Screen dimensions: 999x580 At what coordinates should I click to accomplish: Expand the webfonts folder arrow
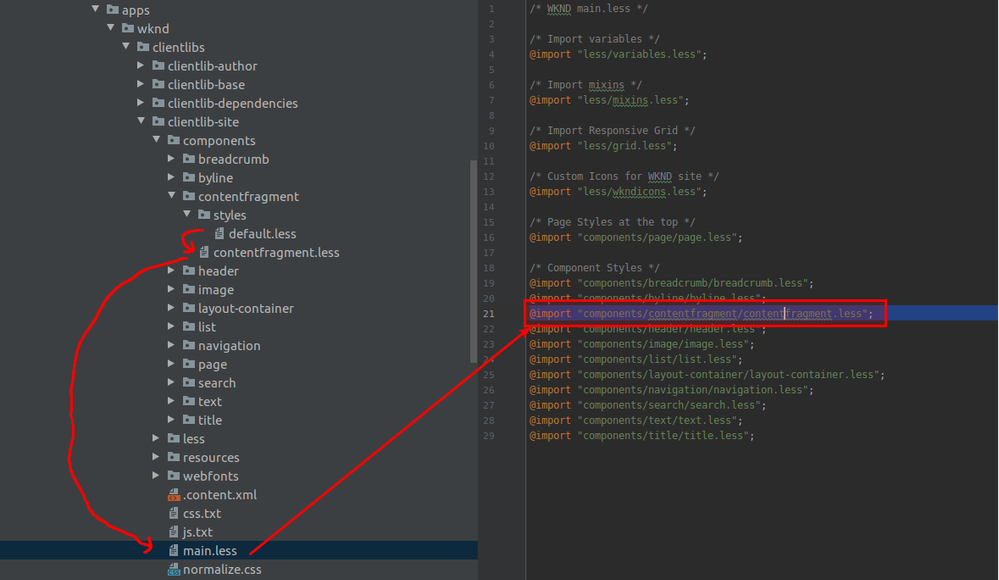(x=157, y=476)
